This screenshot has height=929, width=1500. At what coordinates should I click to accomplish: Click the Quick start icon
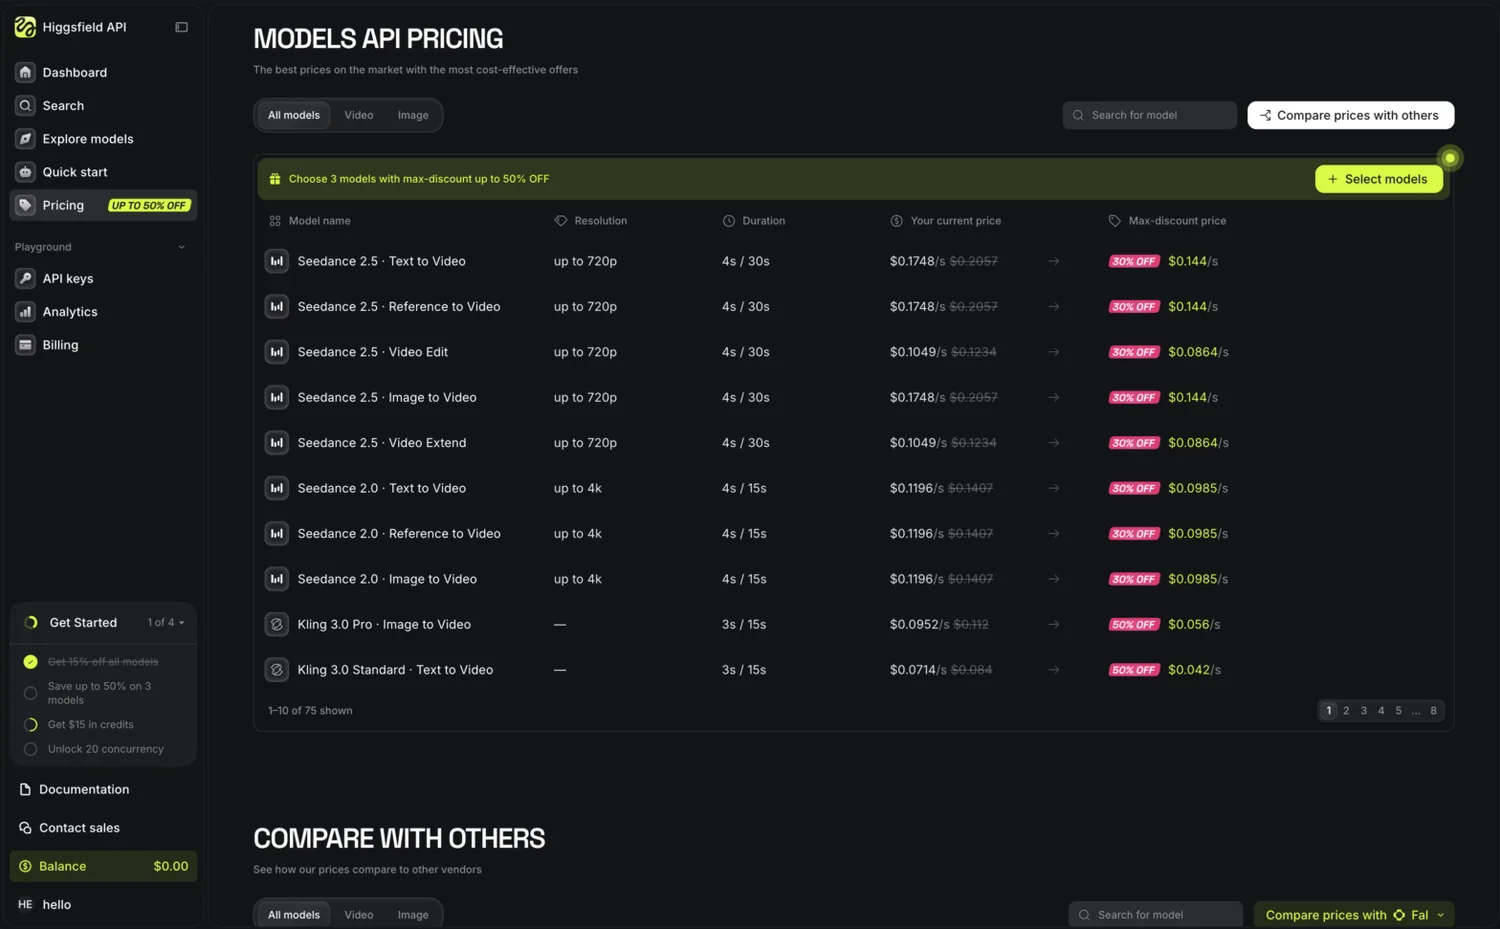[25, 171]
